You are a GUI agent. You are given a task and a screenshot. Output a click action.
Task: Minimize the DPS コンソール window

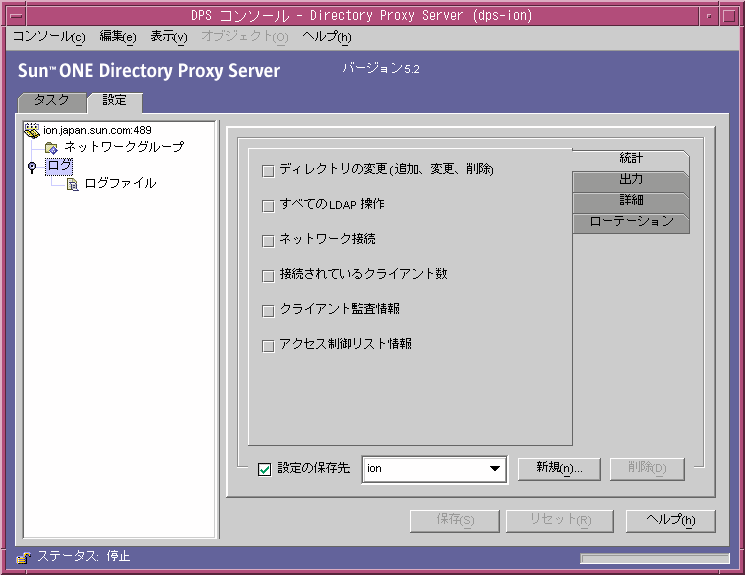(x=709, y=16)
